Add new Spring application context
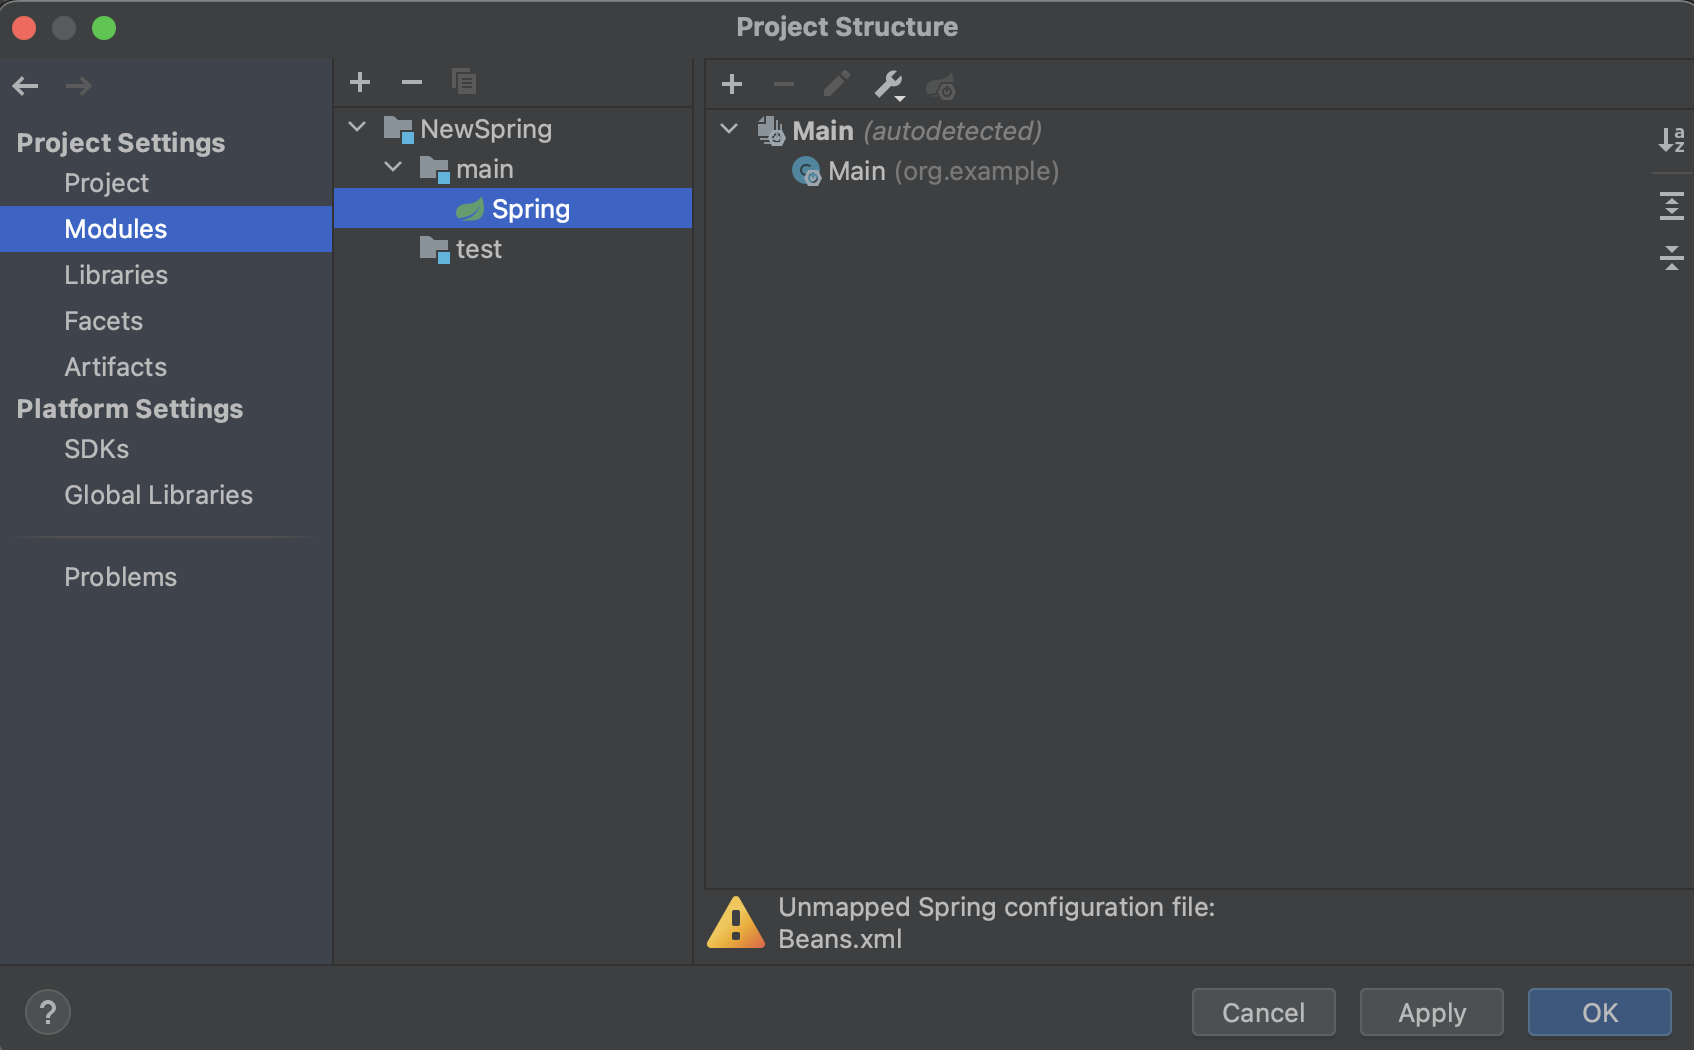 [x=732, y=85]
